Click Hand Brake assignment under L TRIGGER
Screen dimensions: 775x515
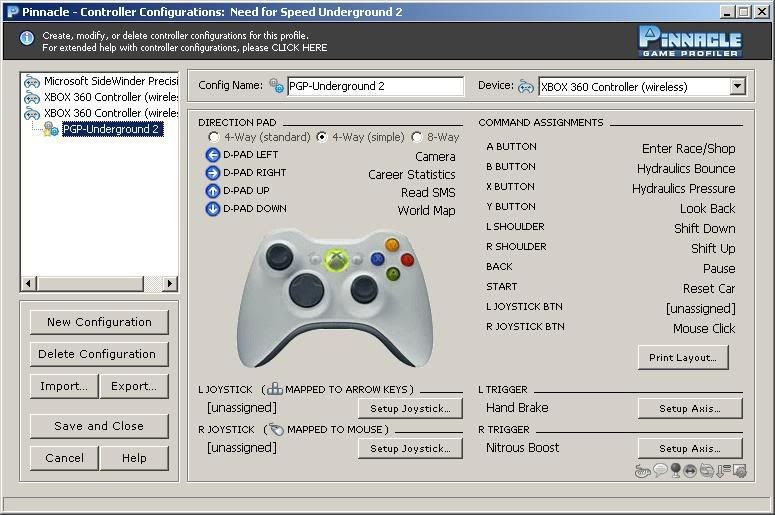(517, 408)
